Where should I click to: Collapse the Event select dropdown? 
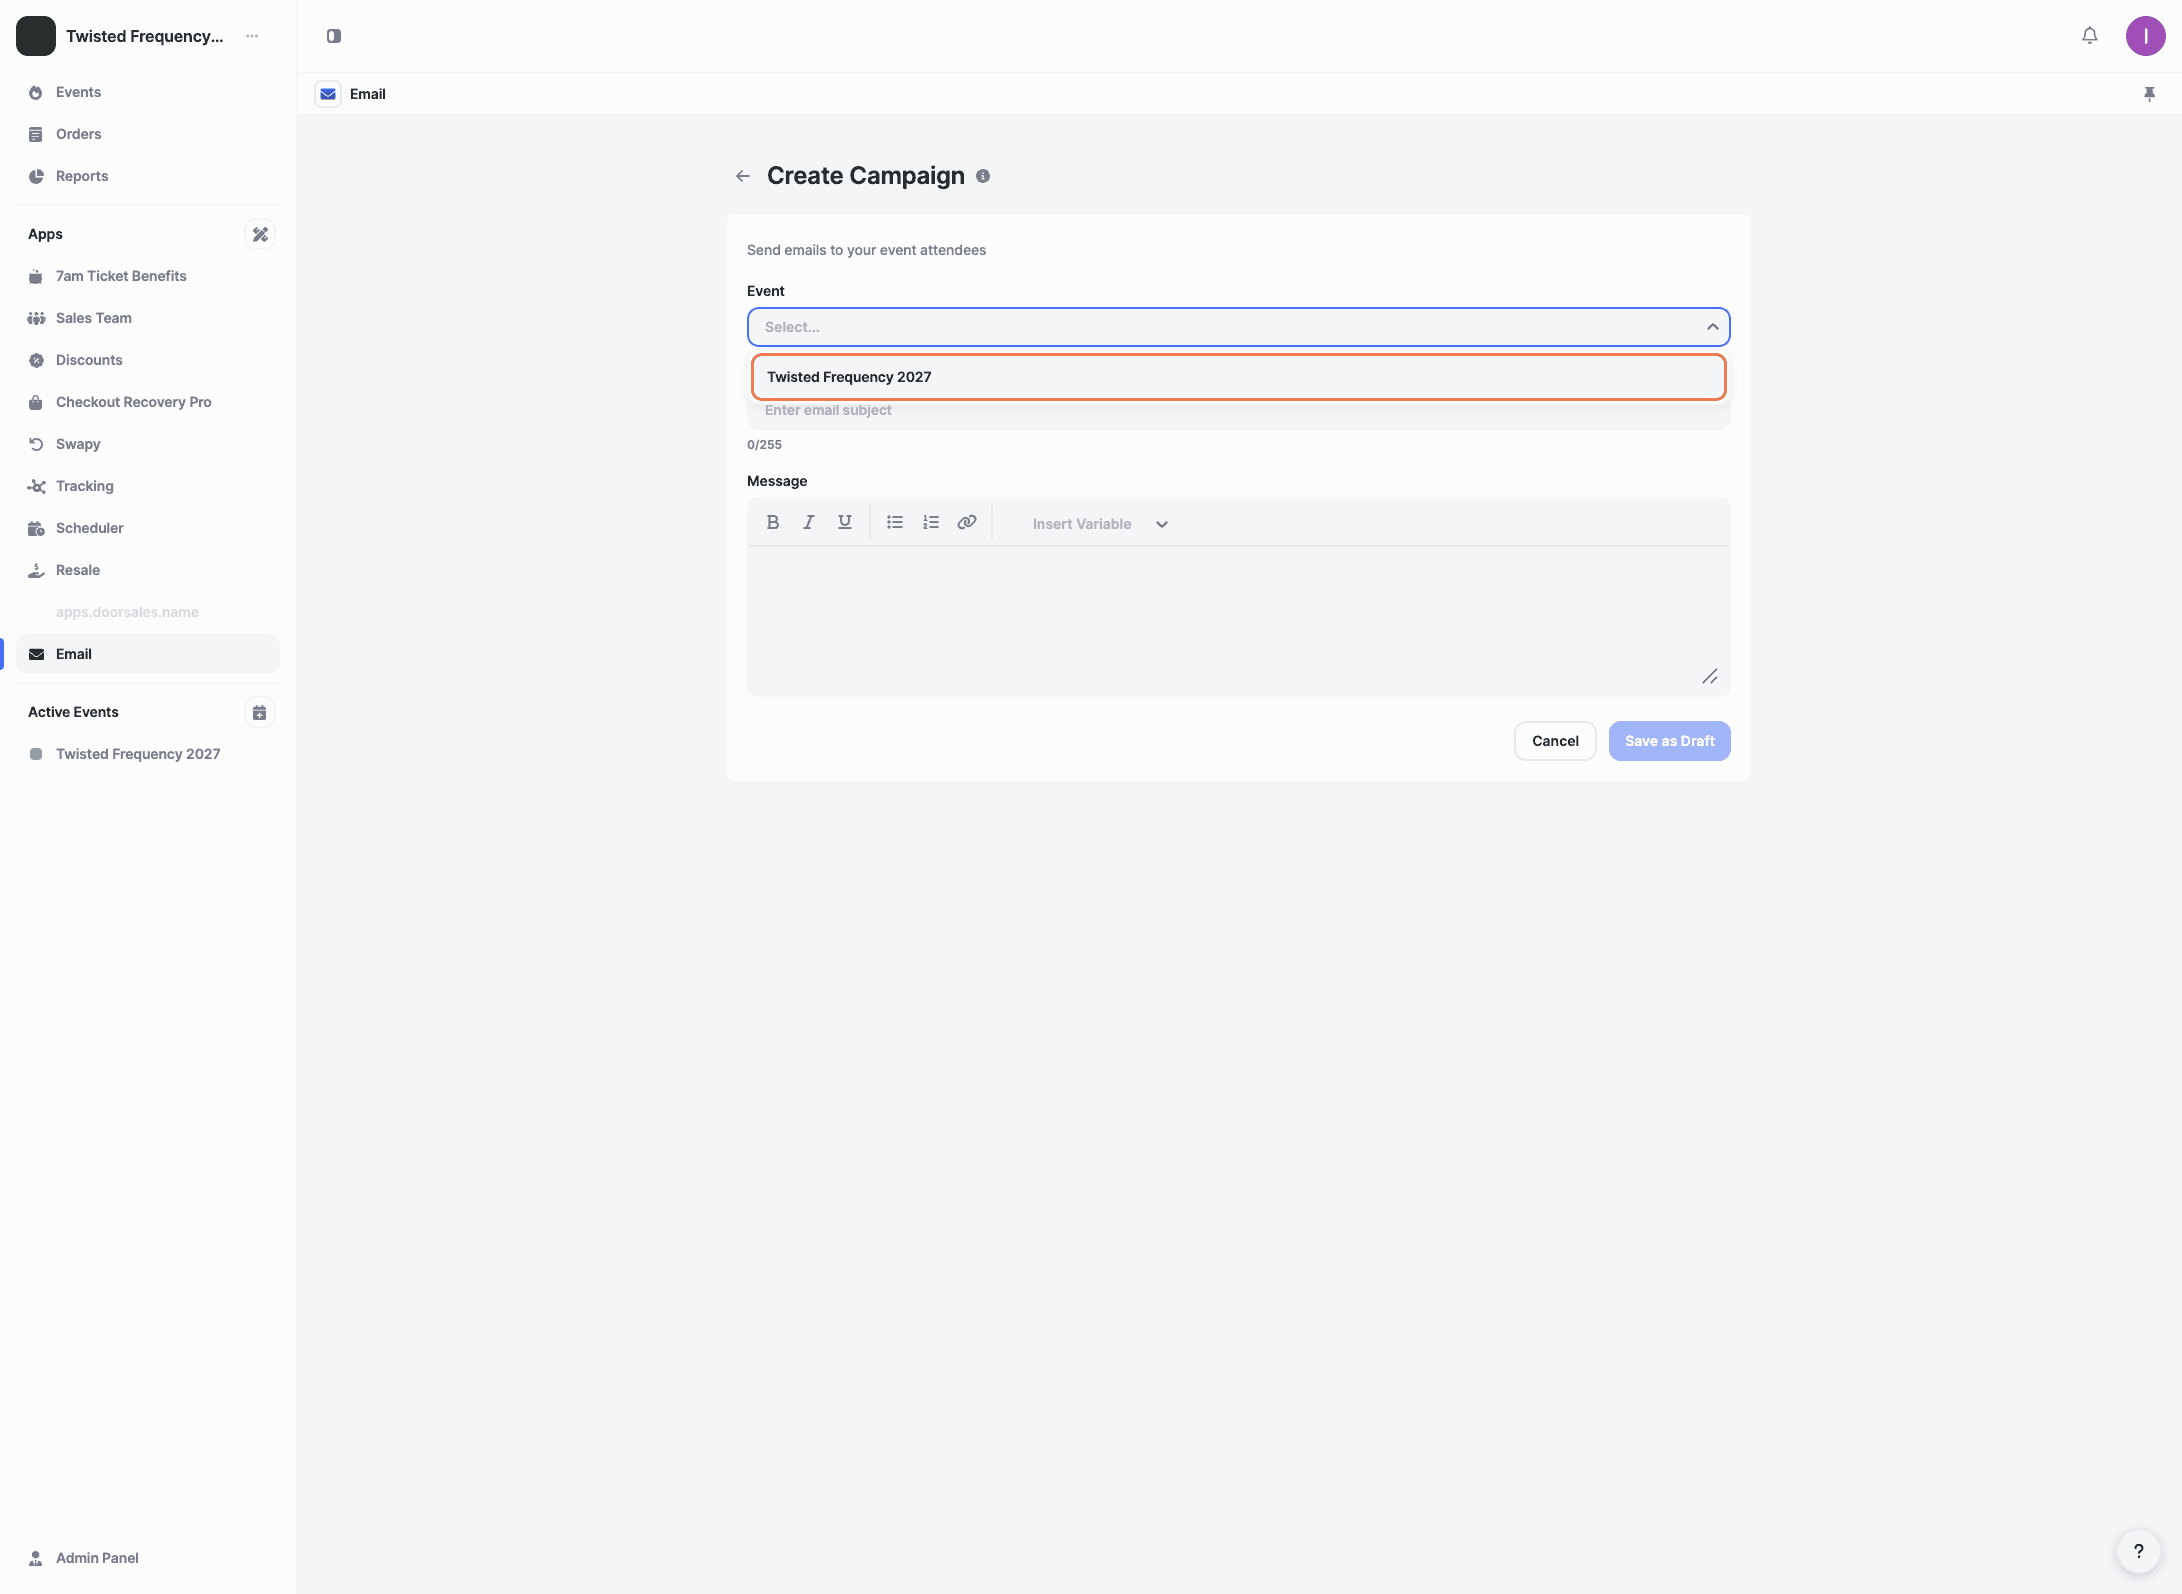(x=1712, y=327)
